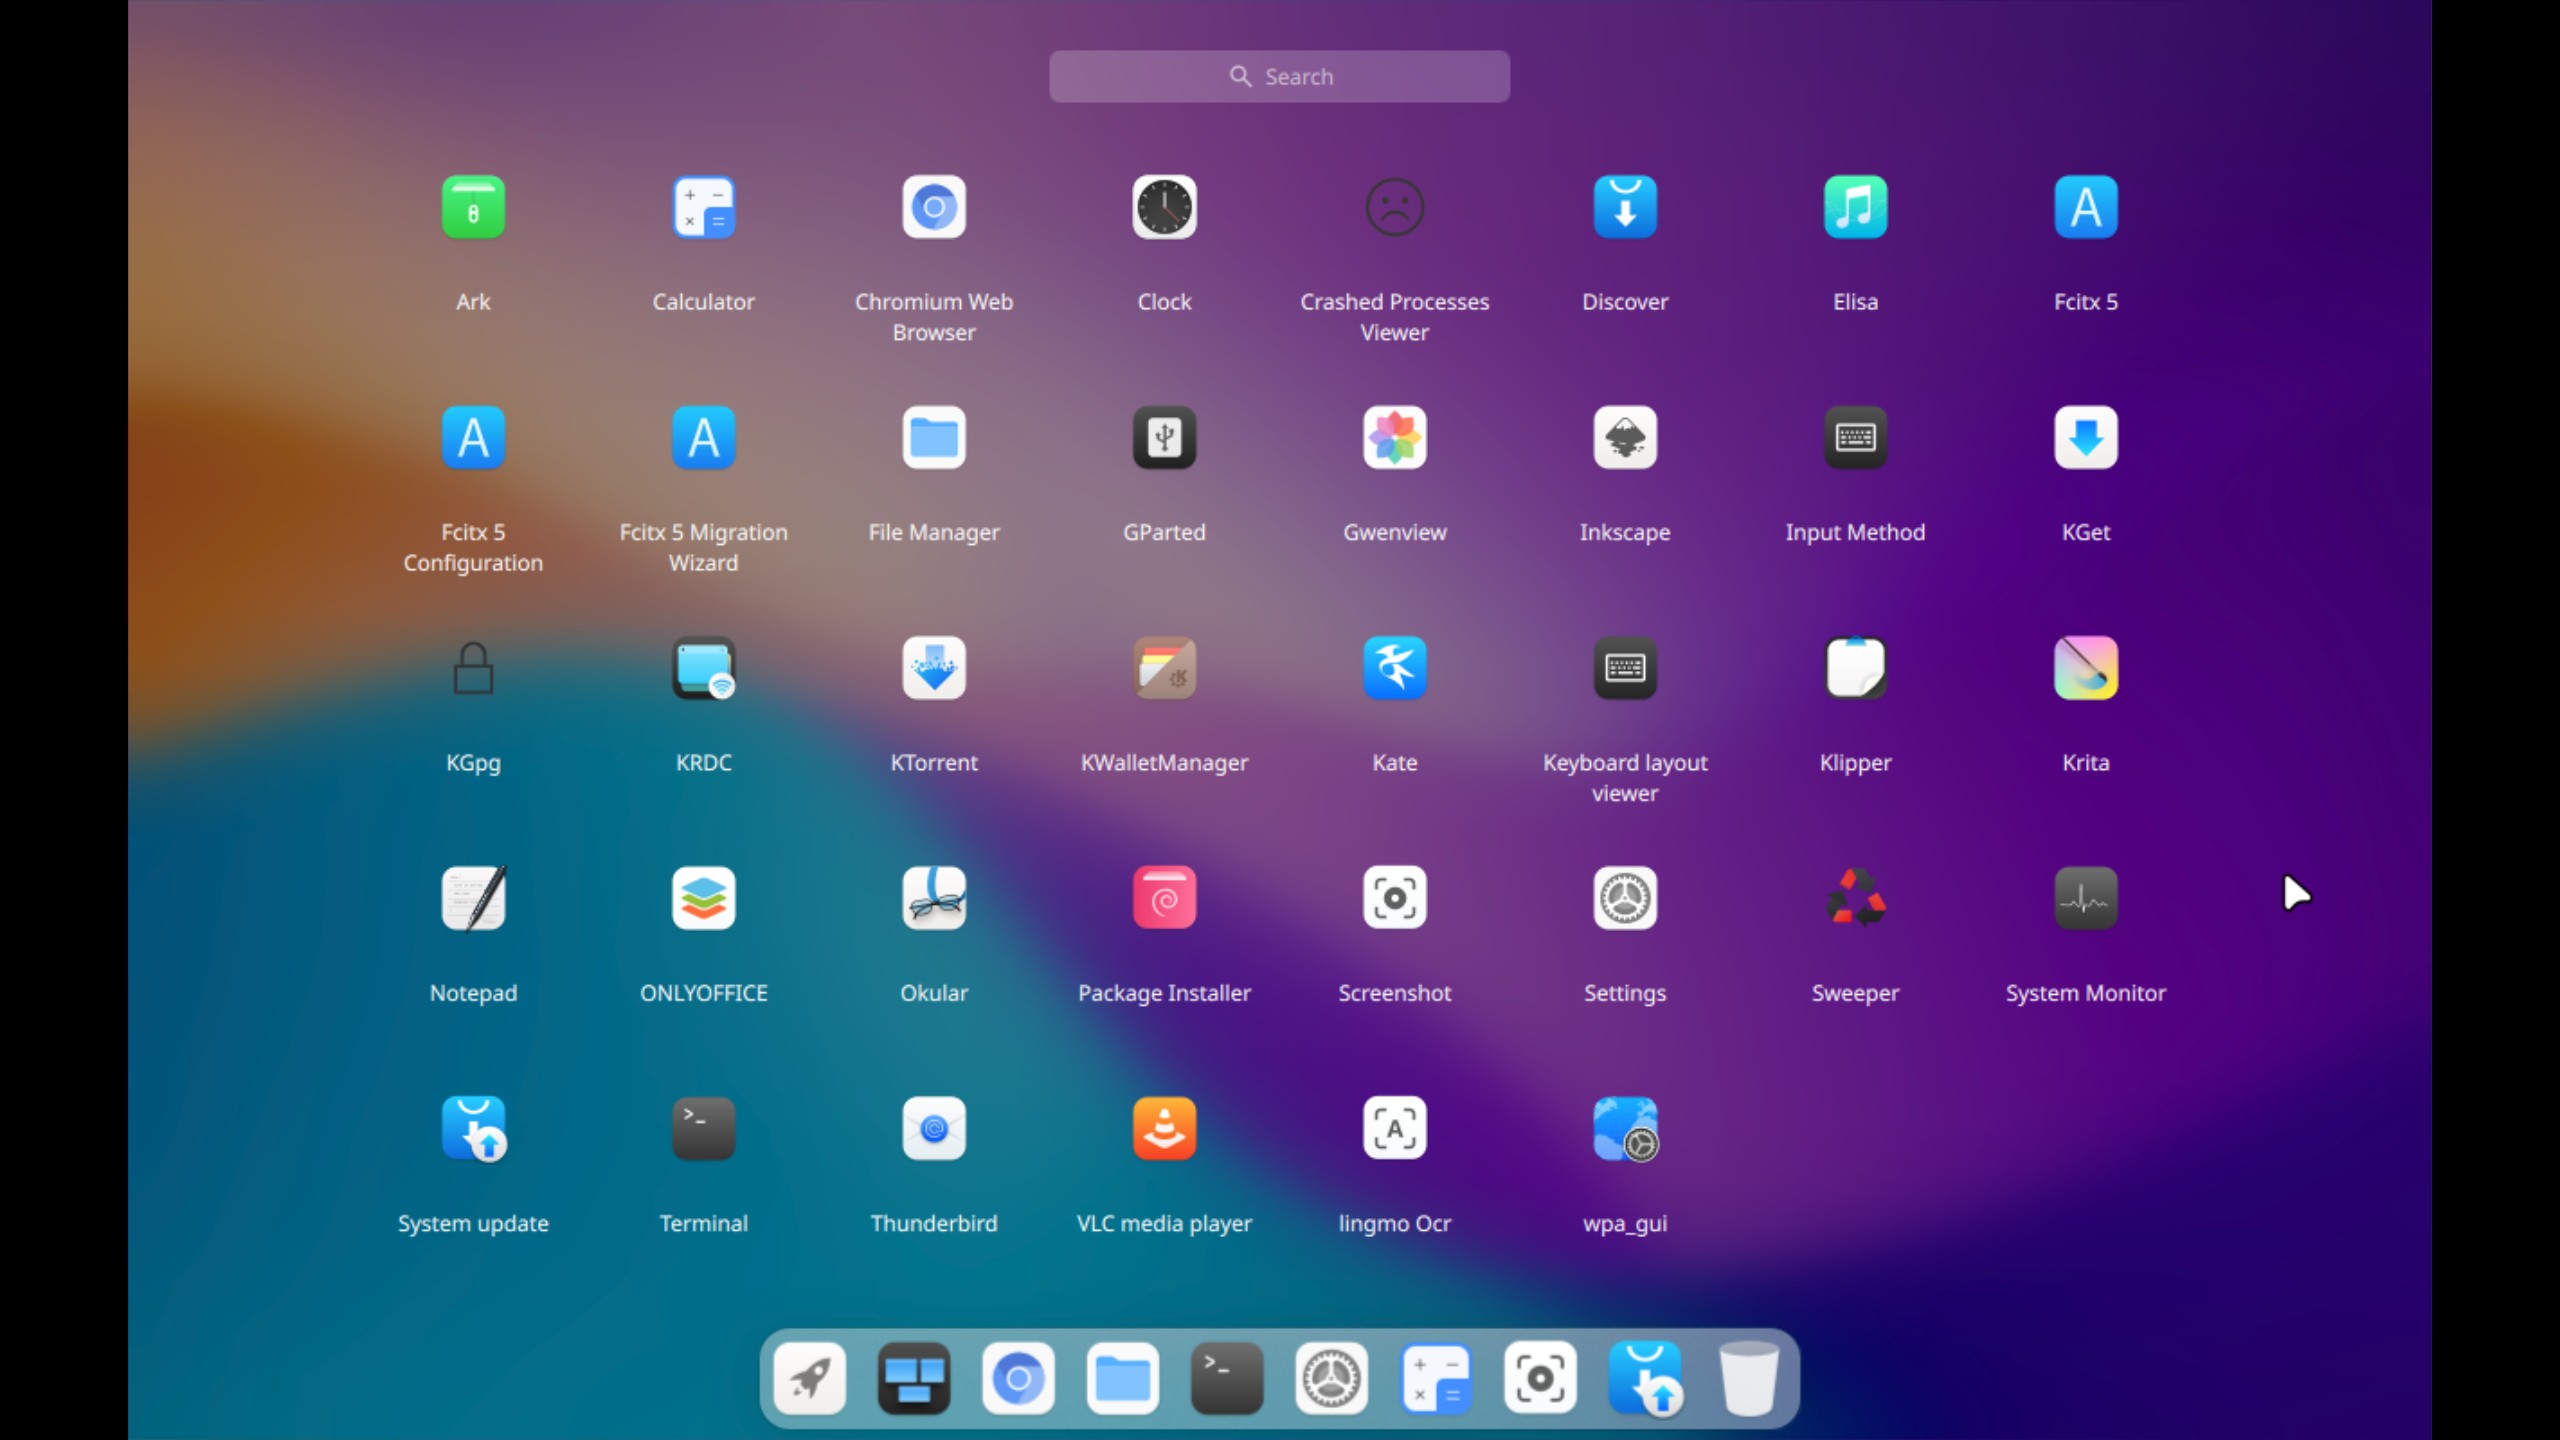Open the Fcitx 5 app
Screen dimensions: 2560x1440
2085,208
